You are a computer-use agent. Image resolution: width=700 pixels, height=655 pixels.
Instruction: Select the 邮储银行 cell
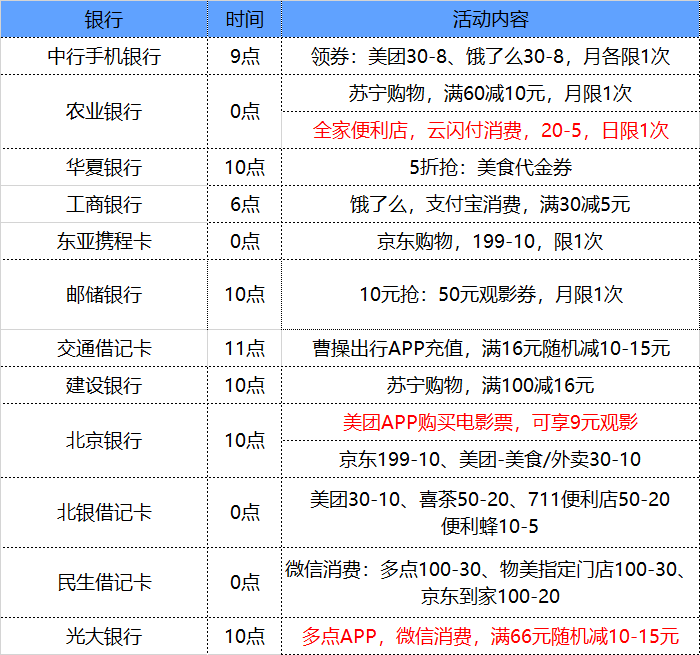point(104,295)
